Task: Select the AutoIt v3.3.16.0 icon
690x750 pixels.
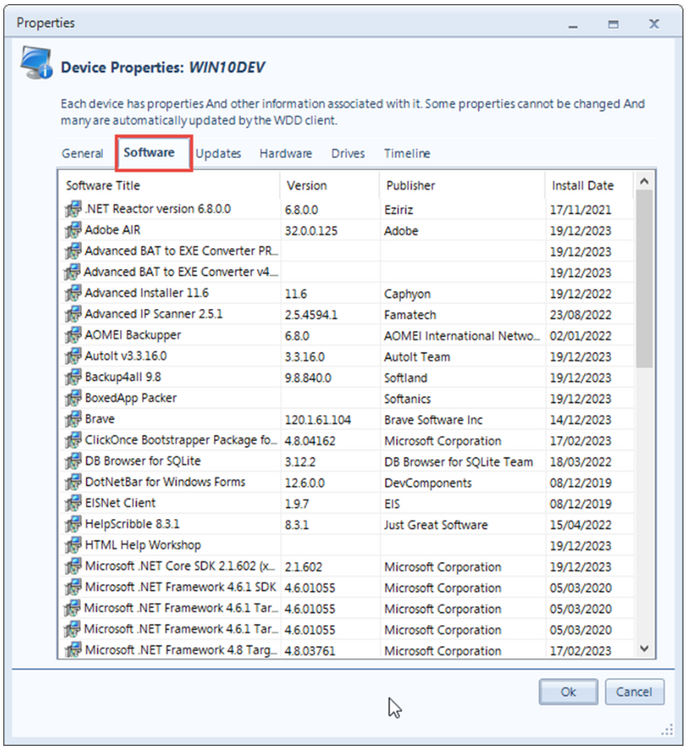Action: pos(73,356)
